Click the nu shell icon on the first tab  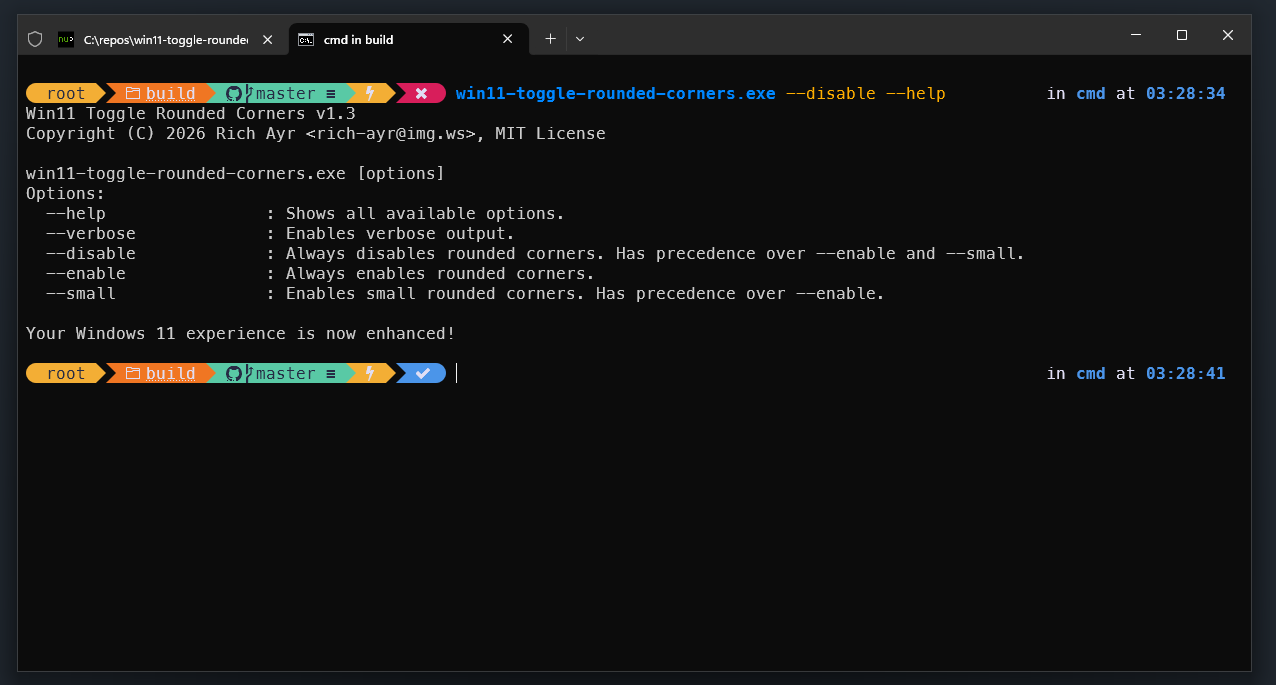coord(66,39)
